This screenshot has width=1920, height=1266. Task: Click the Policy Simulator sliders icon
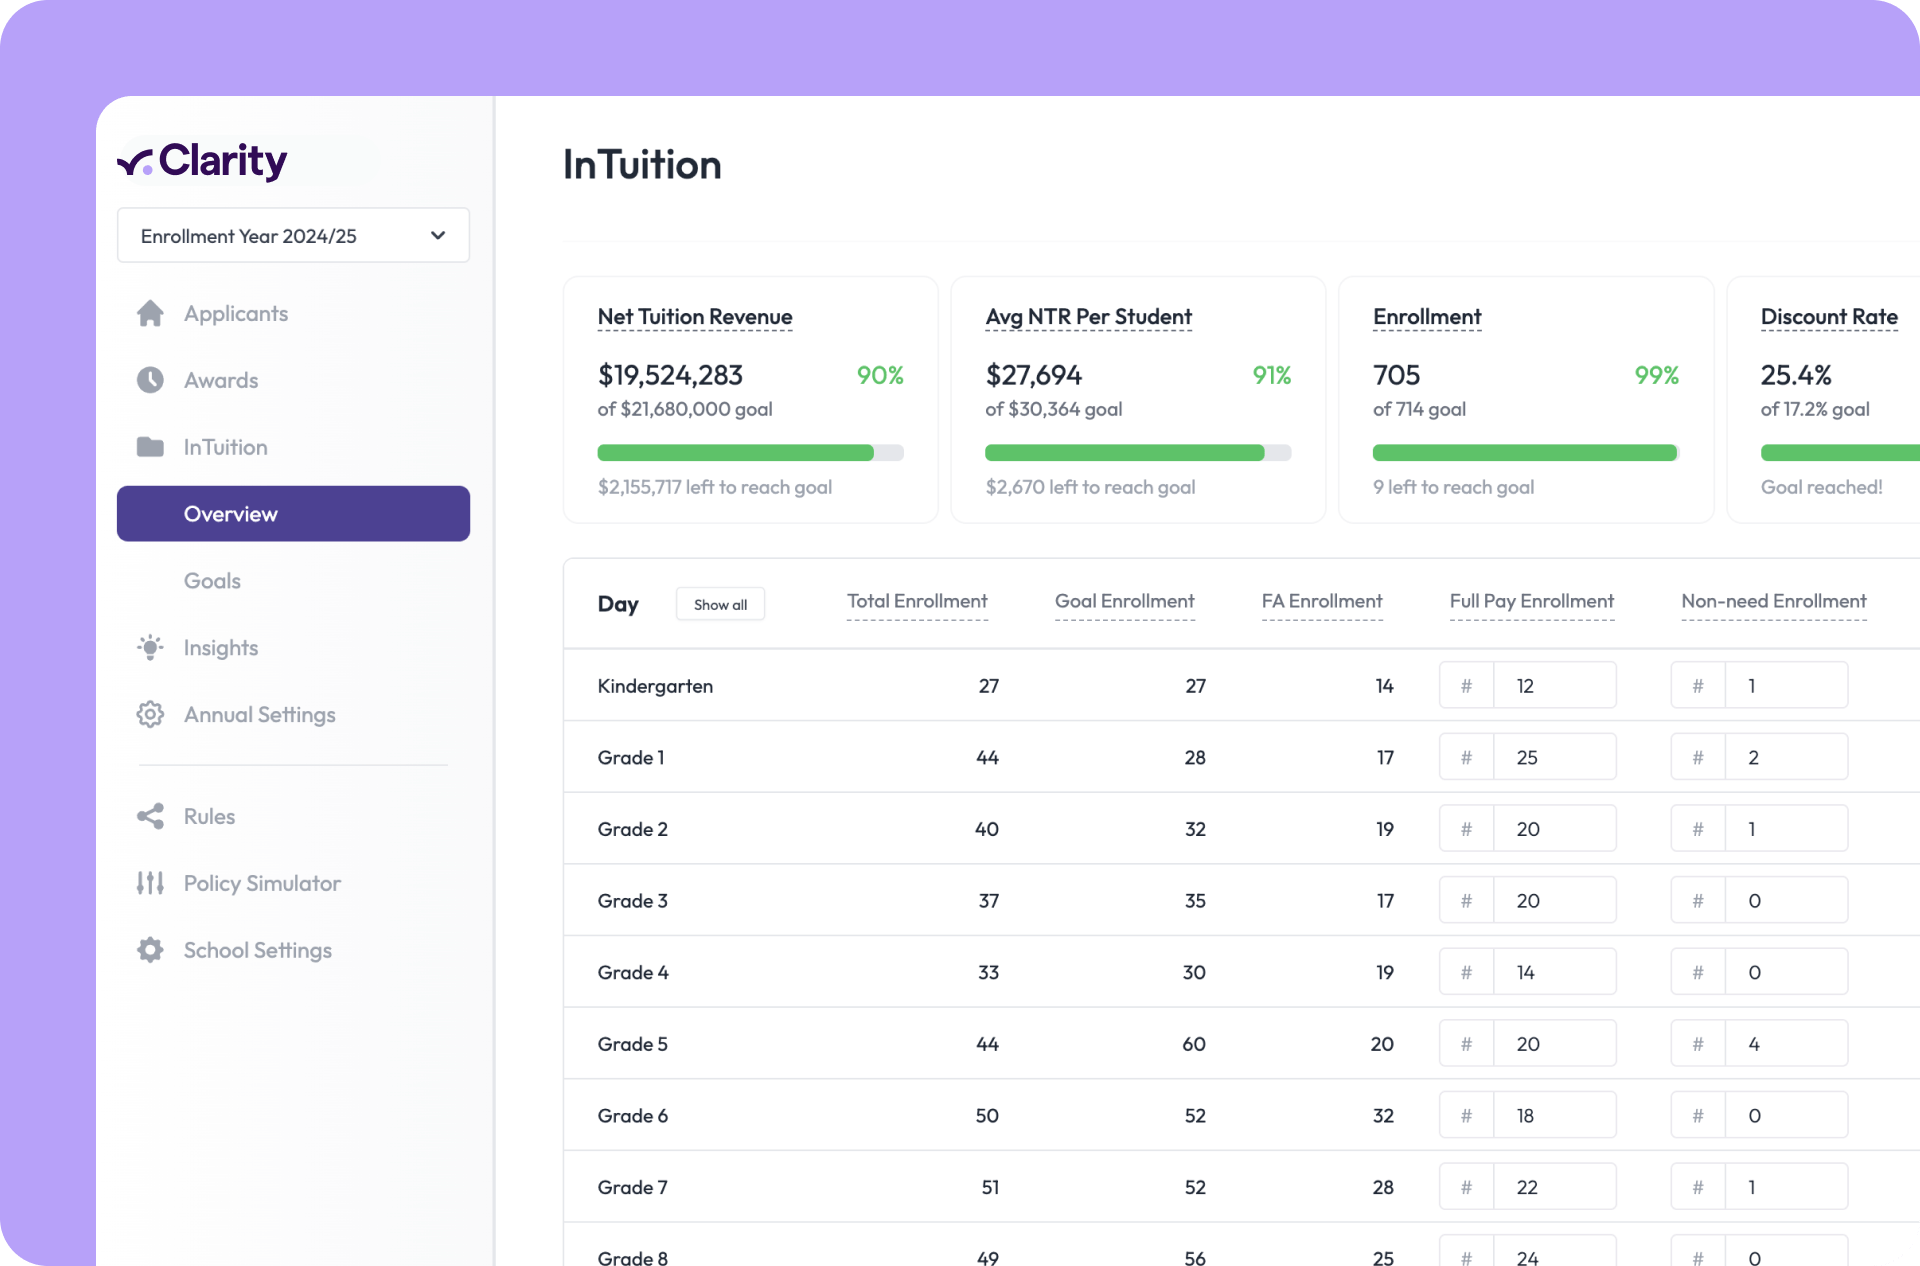coord(150,883)
